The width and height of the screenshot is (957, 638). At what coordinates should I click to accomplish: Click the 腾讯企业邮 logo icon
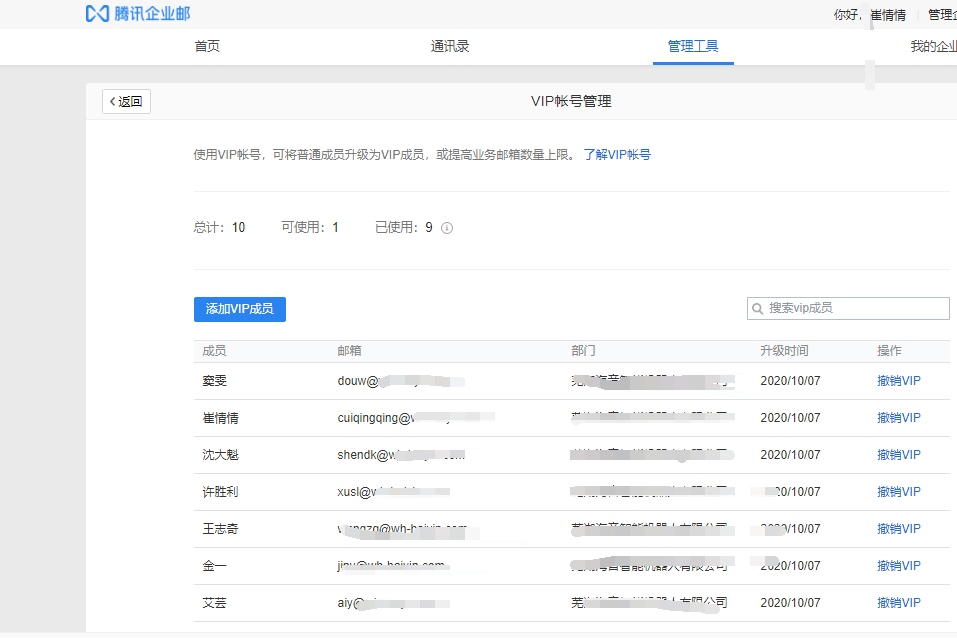click(95, 14)
